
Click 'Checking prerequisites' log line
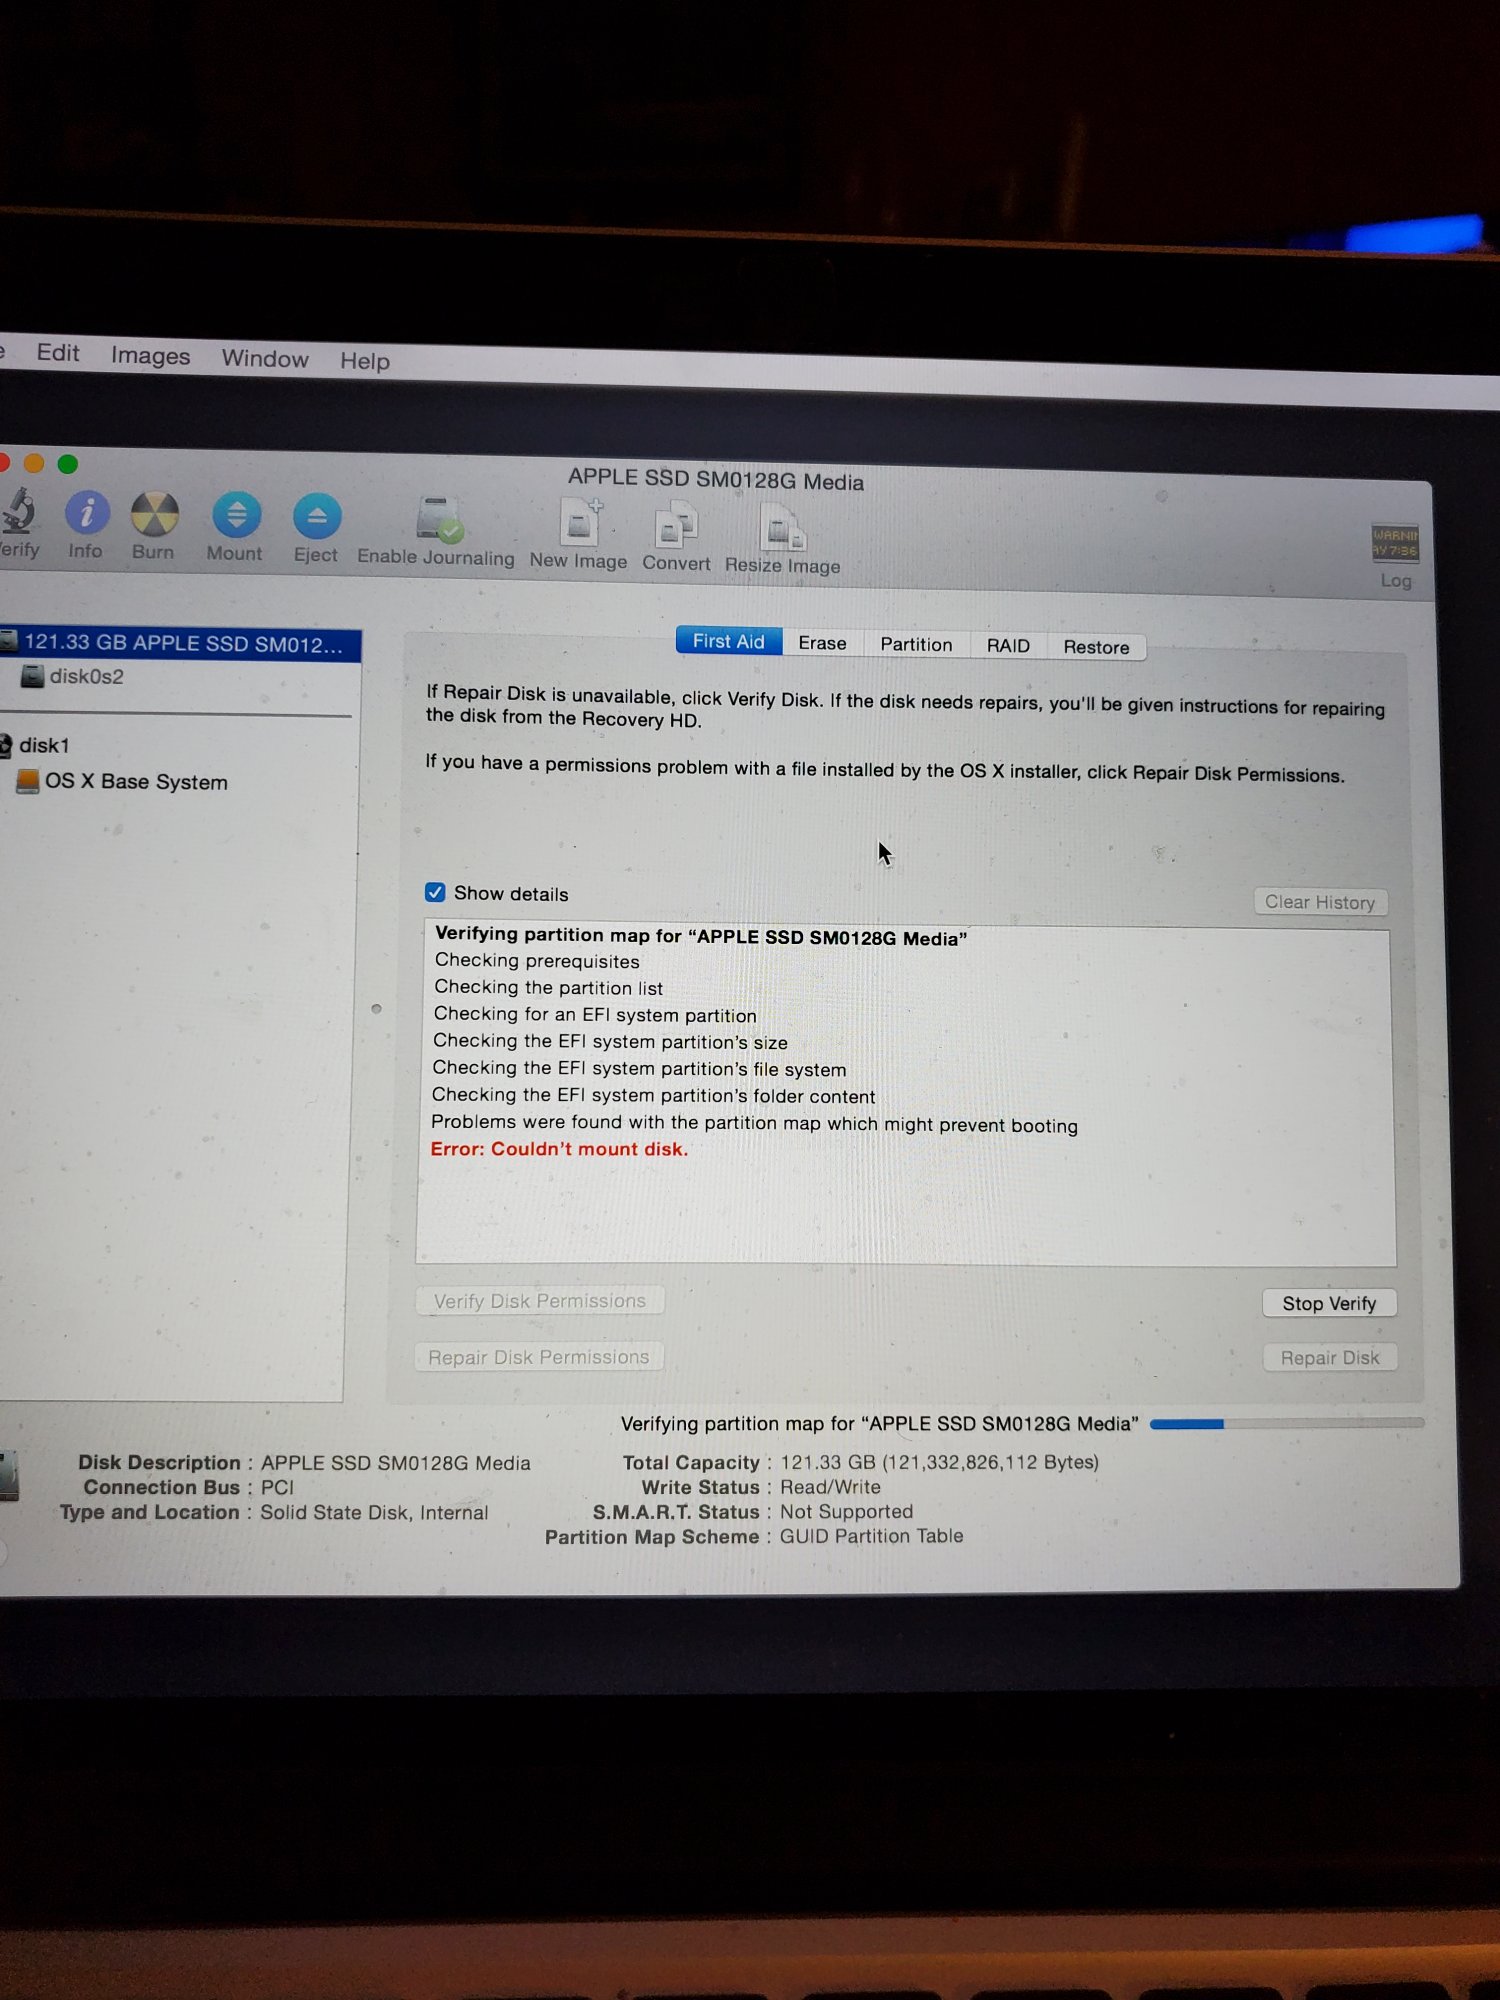[x=537, y=960]
